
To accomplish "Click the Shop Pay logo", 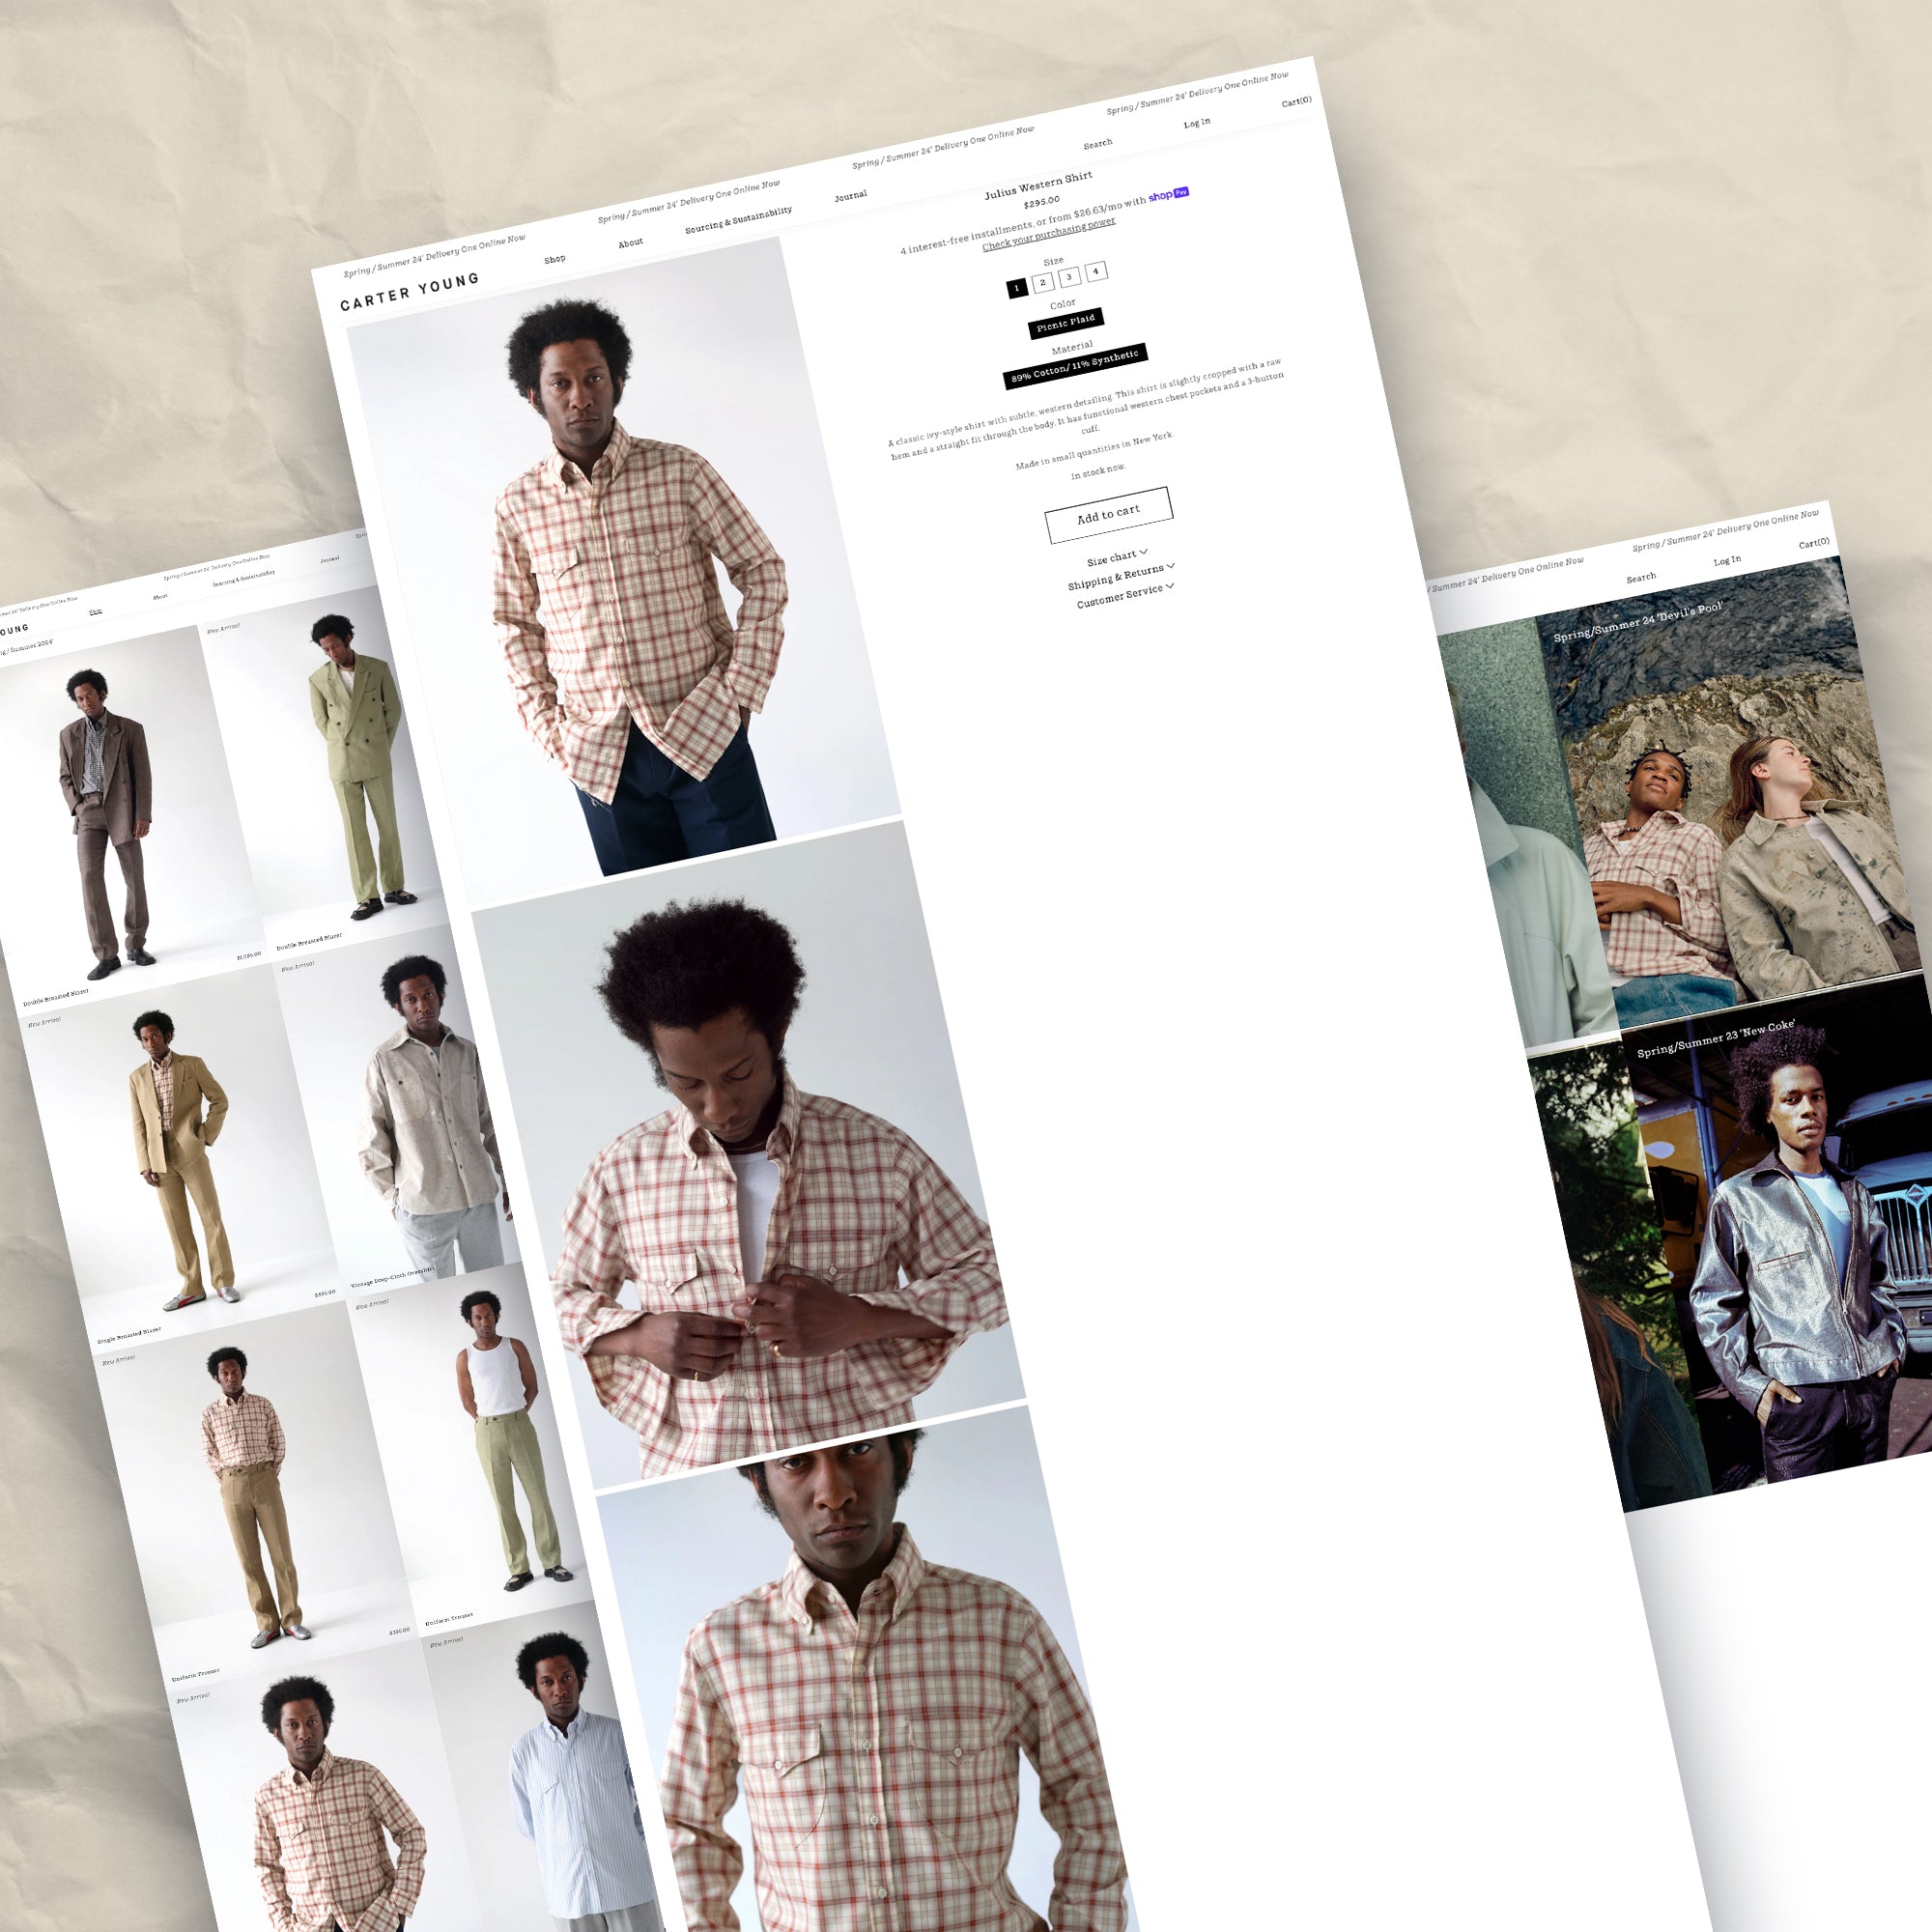I will click(1167, 194).
